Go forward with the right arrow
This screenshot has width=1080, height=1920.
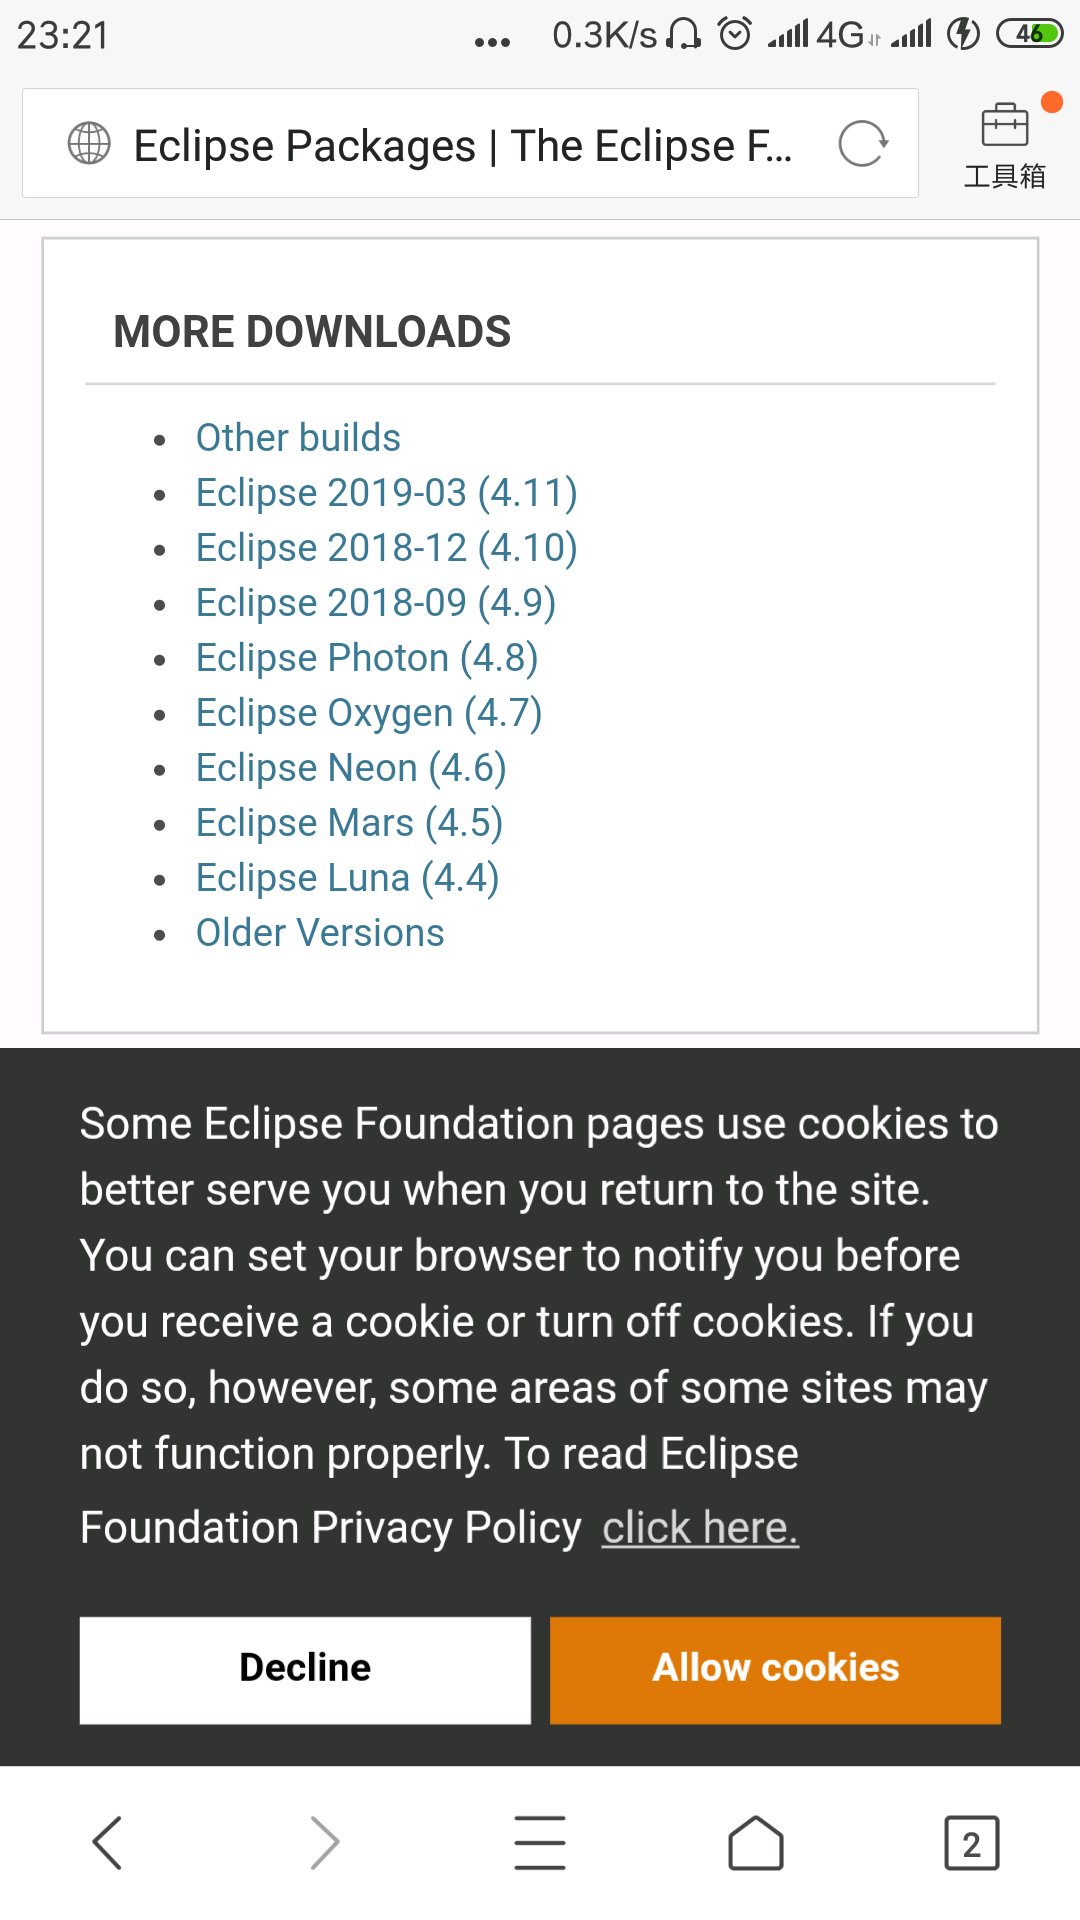pyautogui.click(x=324, y=1842)
